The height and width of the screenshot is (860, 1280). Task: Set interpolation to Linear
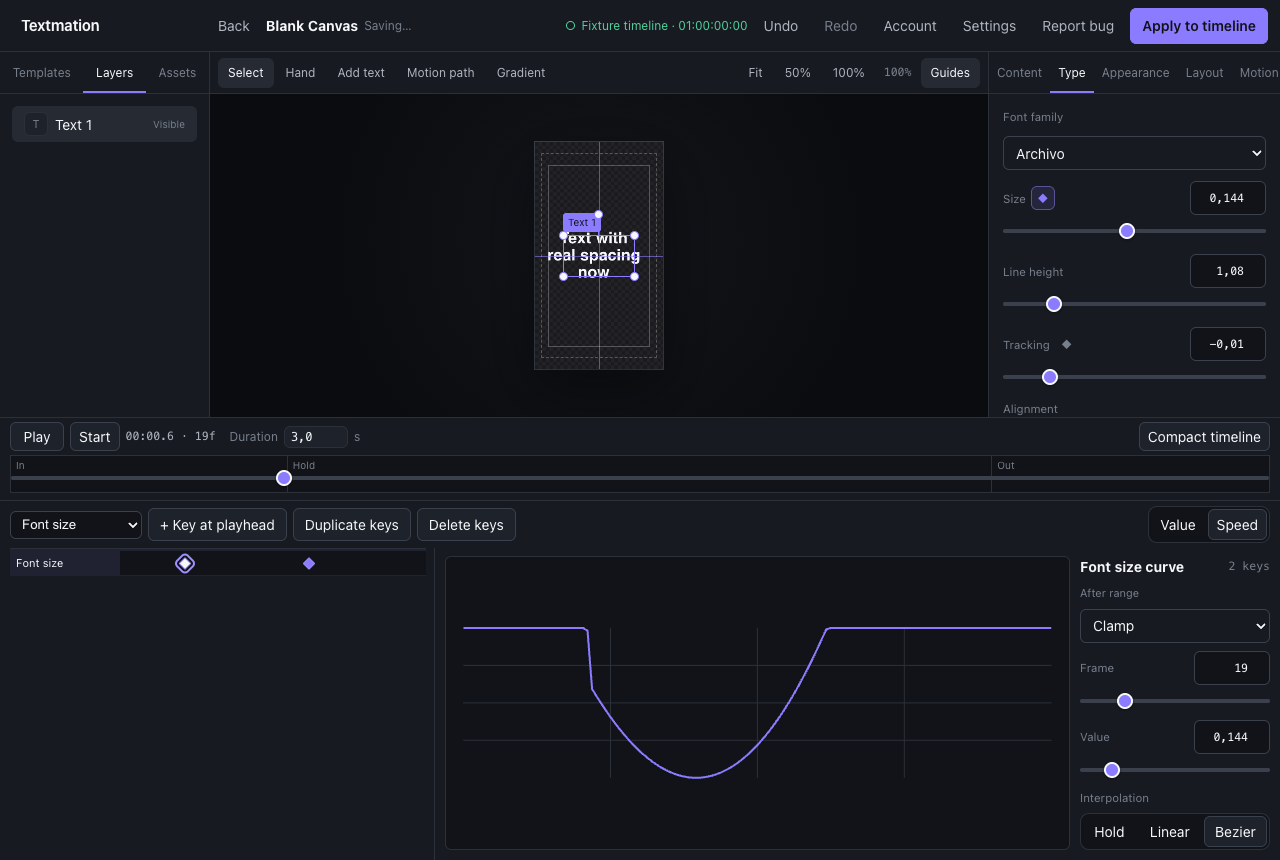1169,832
